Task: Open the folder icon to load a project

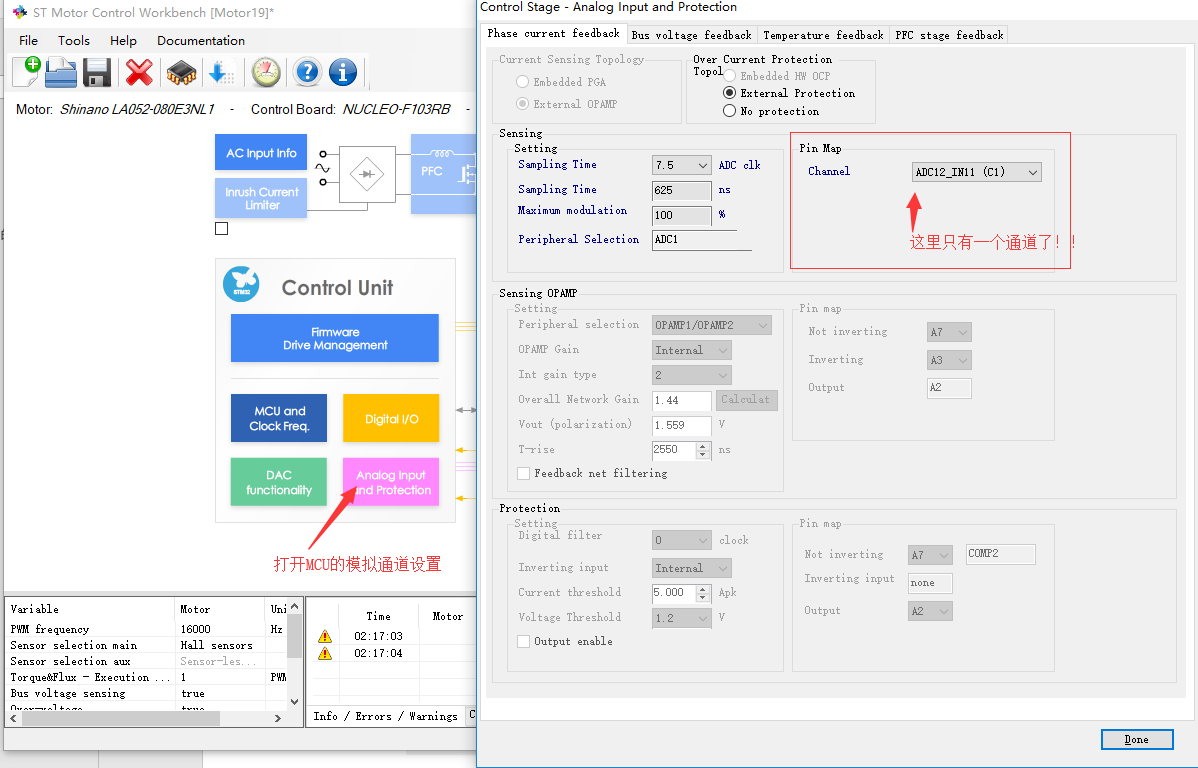Action: [x=60, y=71]
